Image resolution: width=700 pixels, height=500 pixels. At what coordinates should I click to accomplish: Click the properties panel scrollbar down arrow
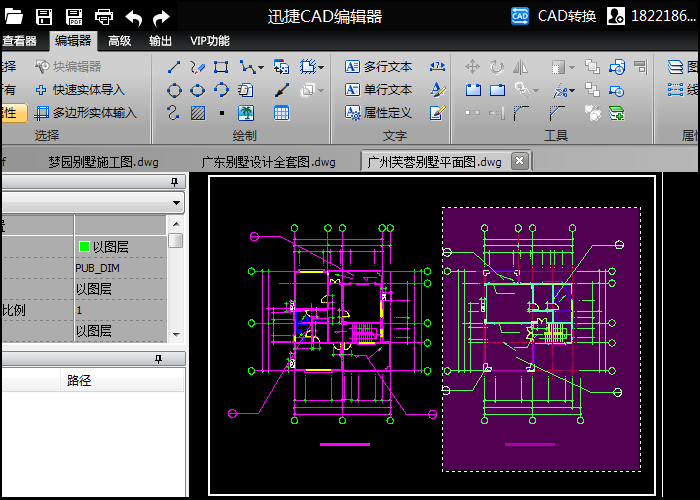(x=176, y=334)
